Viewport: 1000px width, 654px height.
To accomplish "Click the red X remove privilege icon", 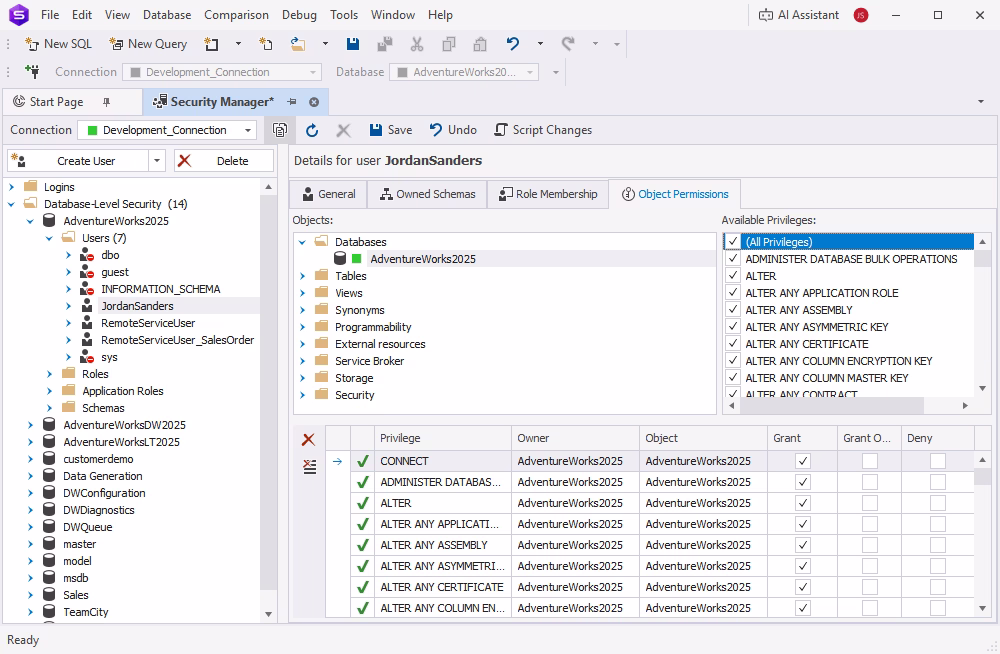I will 309,440.
